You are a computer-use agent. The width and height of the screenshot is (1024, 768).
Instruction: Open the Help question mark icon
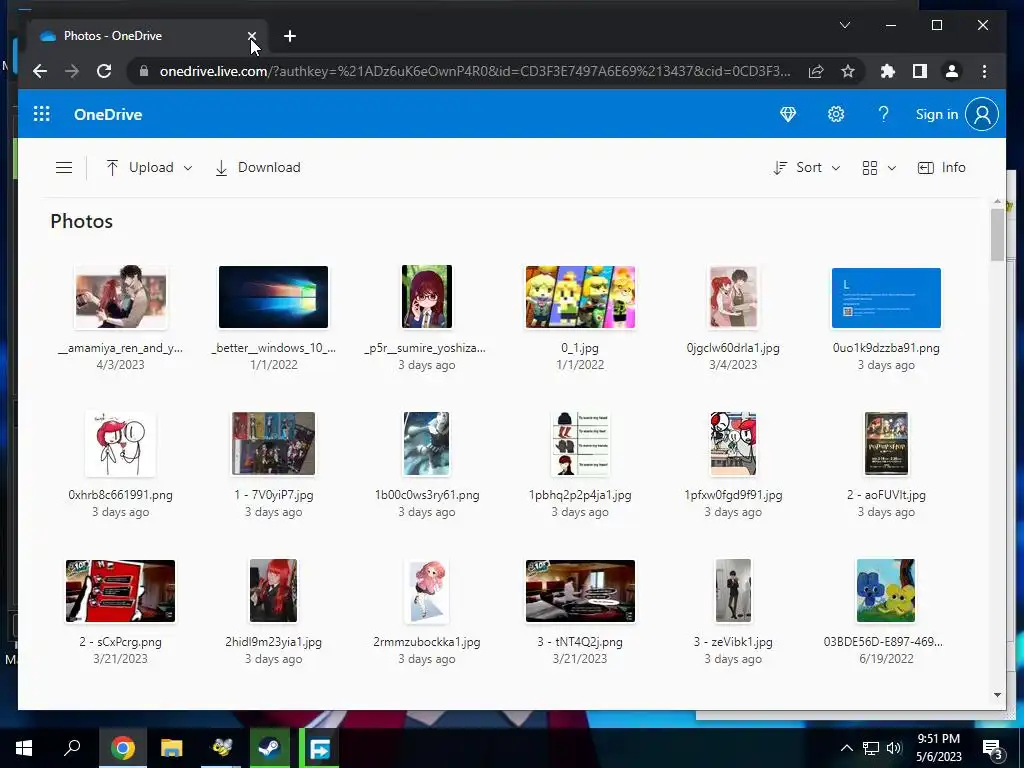pyautogui.click(x=884, y=114)
